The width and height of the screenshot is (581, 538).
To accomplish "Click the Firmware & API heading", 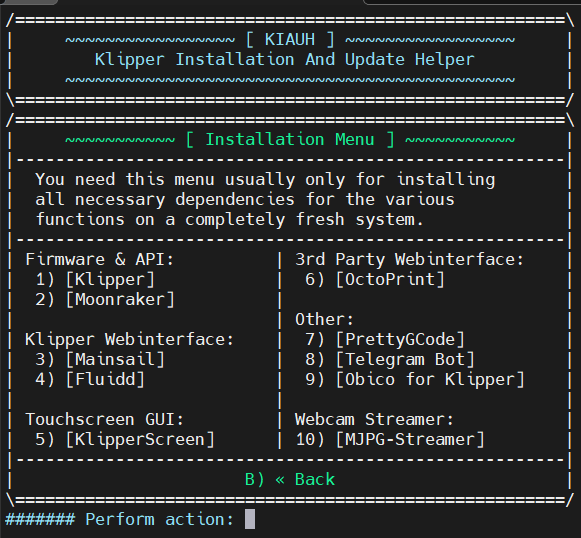I will 99,259.
